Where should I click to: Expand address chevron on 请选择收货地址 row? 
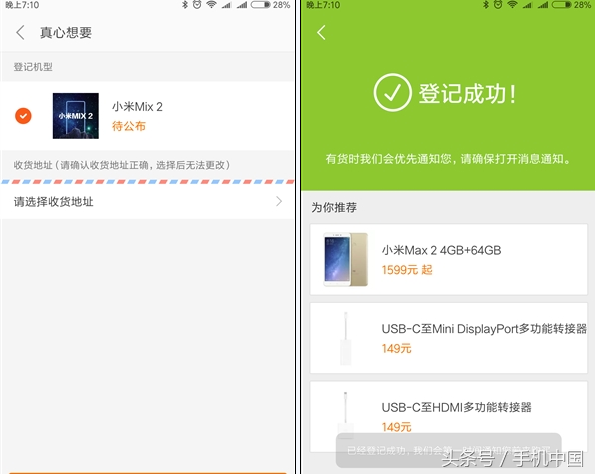coord(279,201)
